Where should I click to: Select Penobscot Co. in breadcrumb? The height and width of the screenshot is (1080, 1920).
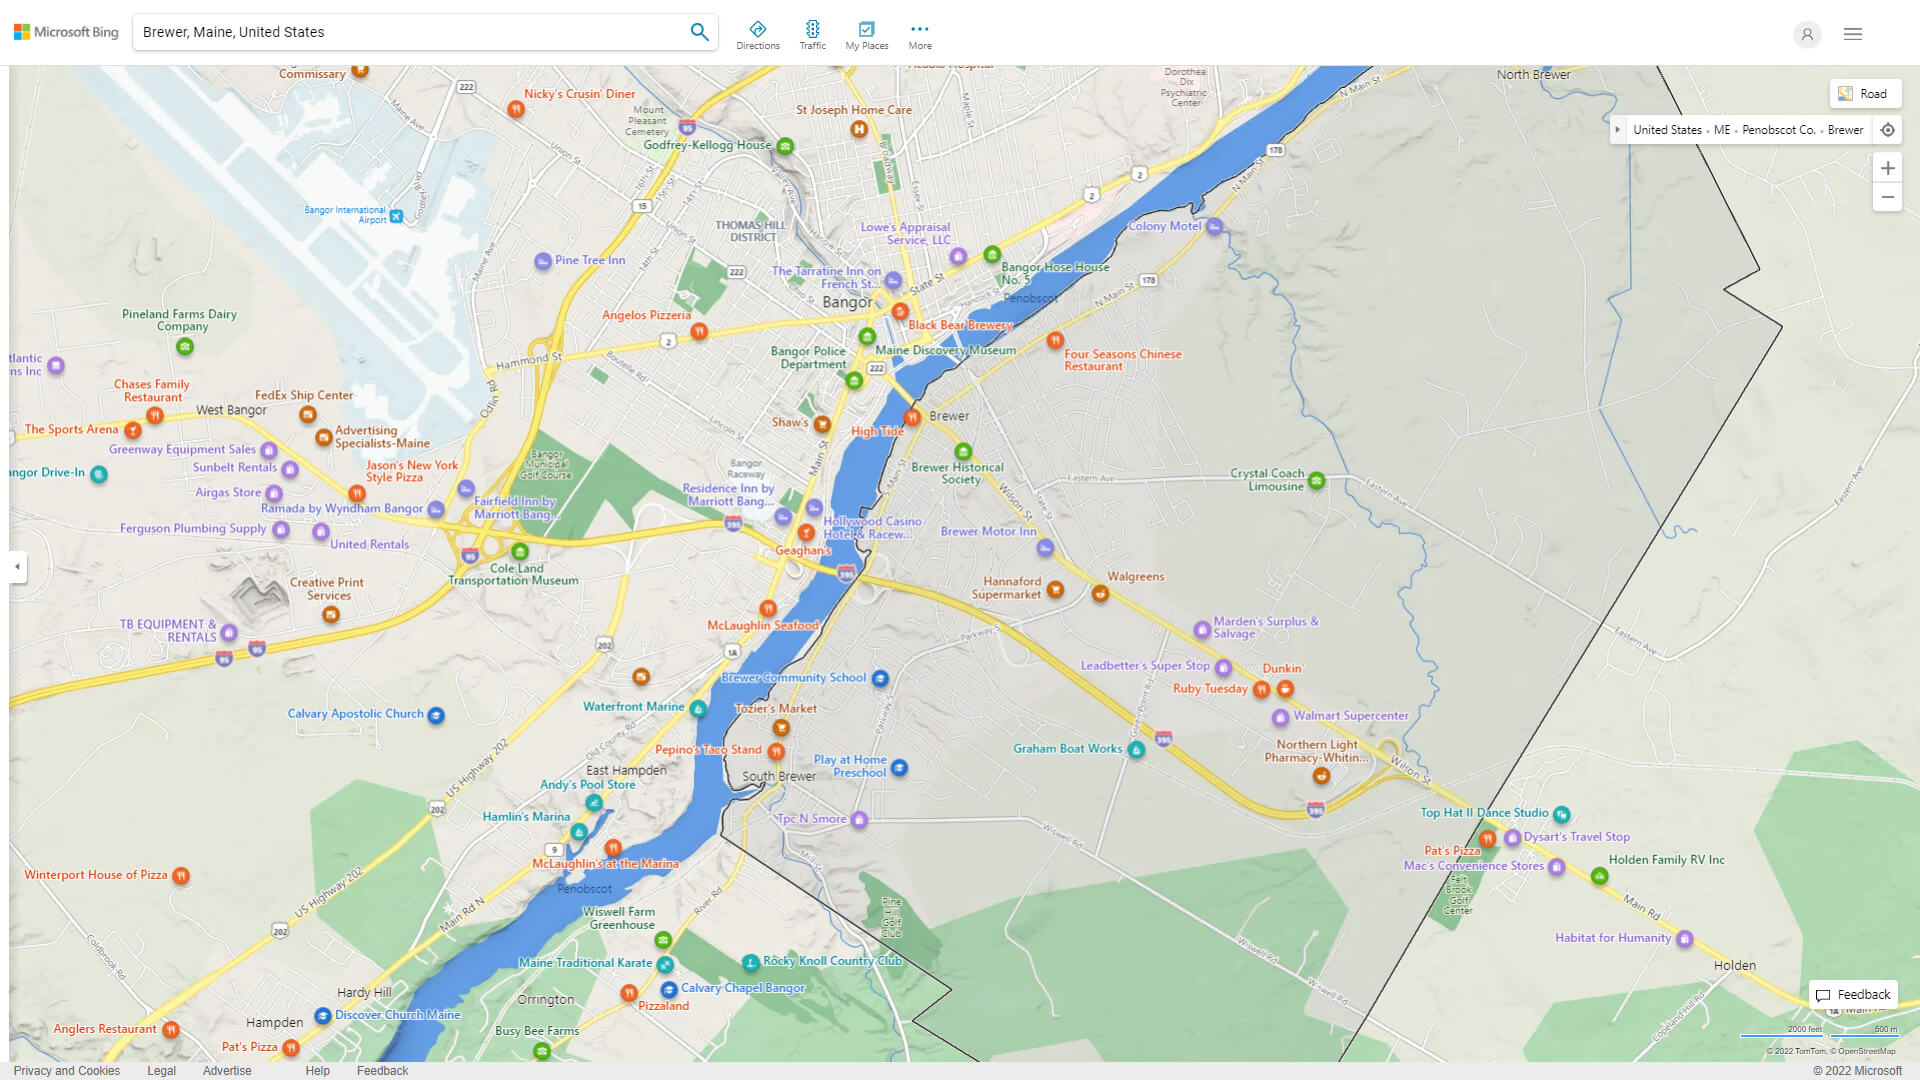[1777, 130]
